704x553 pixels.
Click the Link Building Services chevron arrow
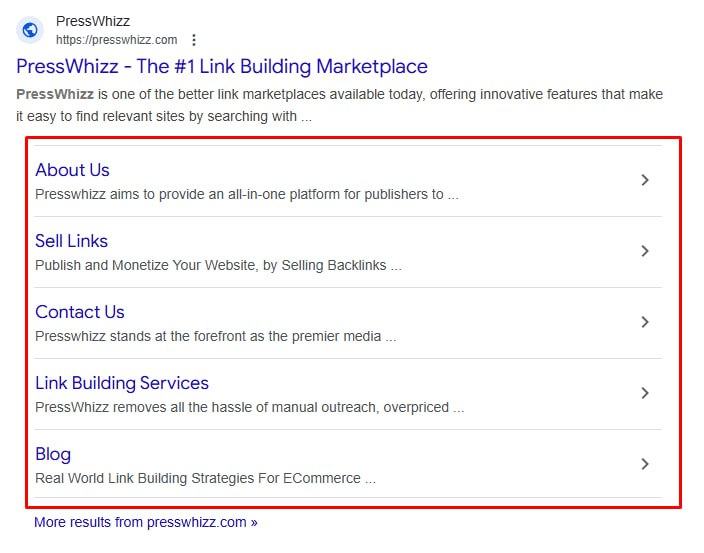pyautogui.click(x=645, y=393)
